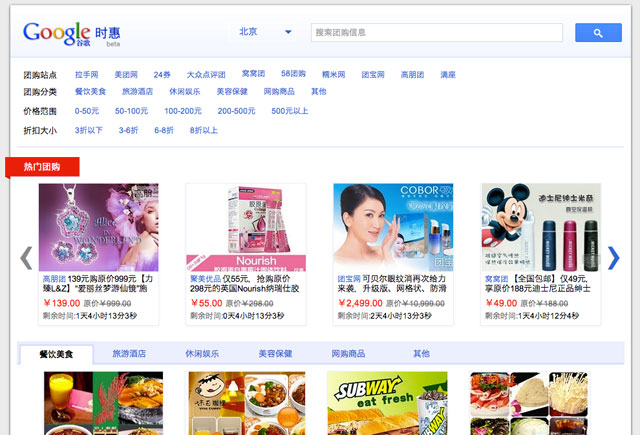
Task: Open the Alice in Wonderland necklace deal image
Action: tap(98, 227)
